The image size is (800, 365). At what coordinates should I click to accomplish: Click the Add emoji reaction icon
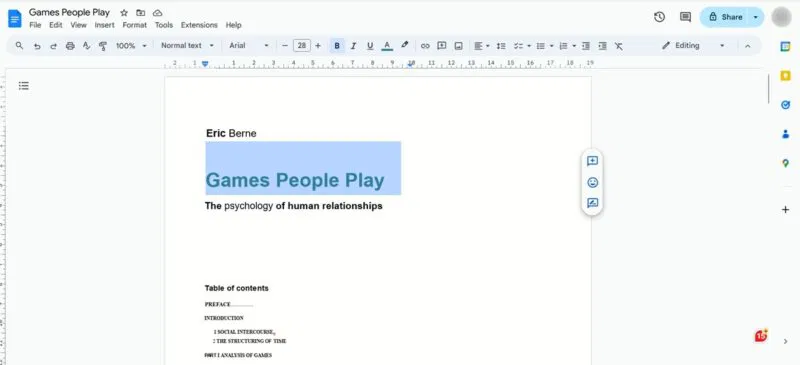(592, 182)
